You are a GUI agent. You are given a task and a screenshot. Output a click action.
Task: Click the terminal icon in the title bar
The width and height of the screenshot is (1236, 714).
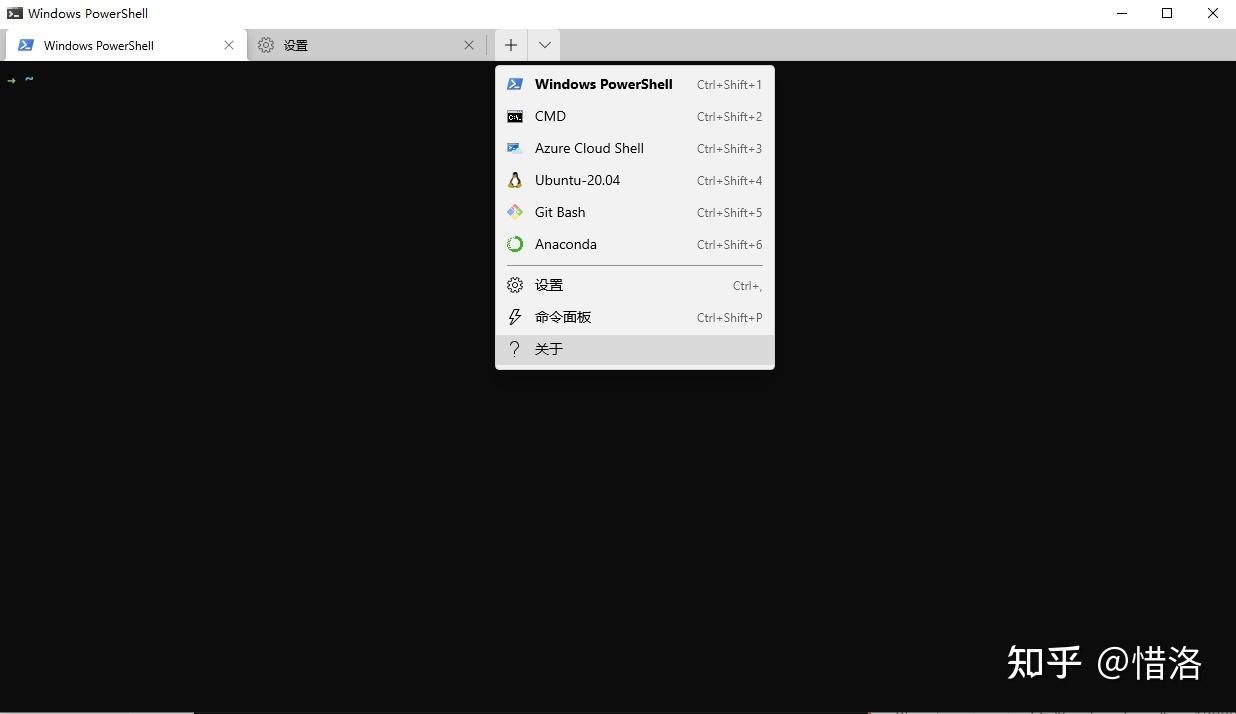point(13,13)
